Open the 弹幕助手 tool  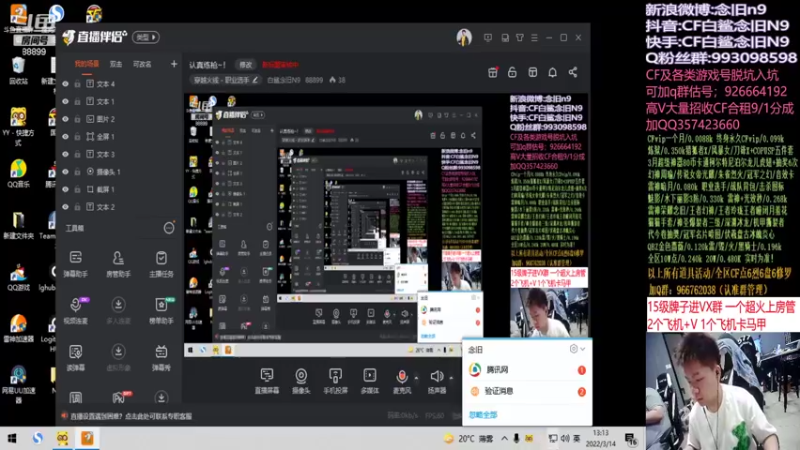point(76,264)
